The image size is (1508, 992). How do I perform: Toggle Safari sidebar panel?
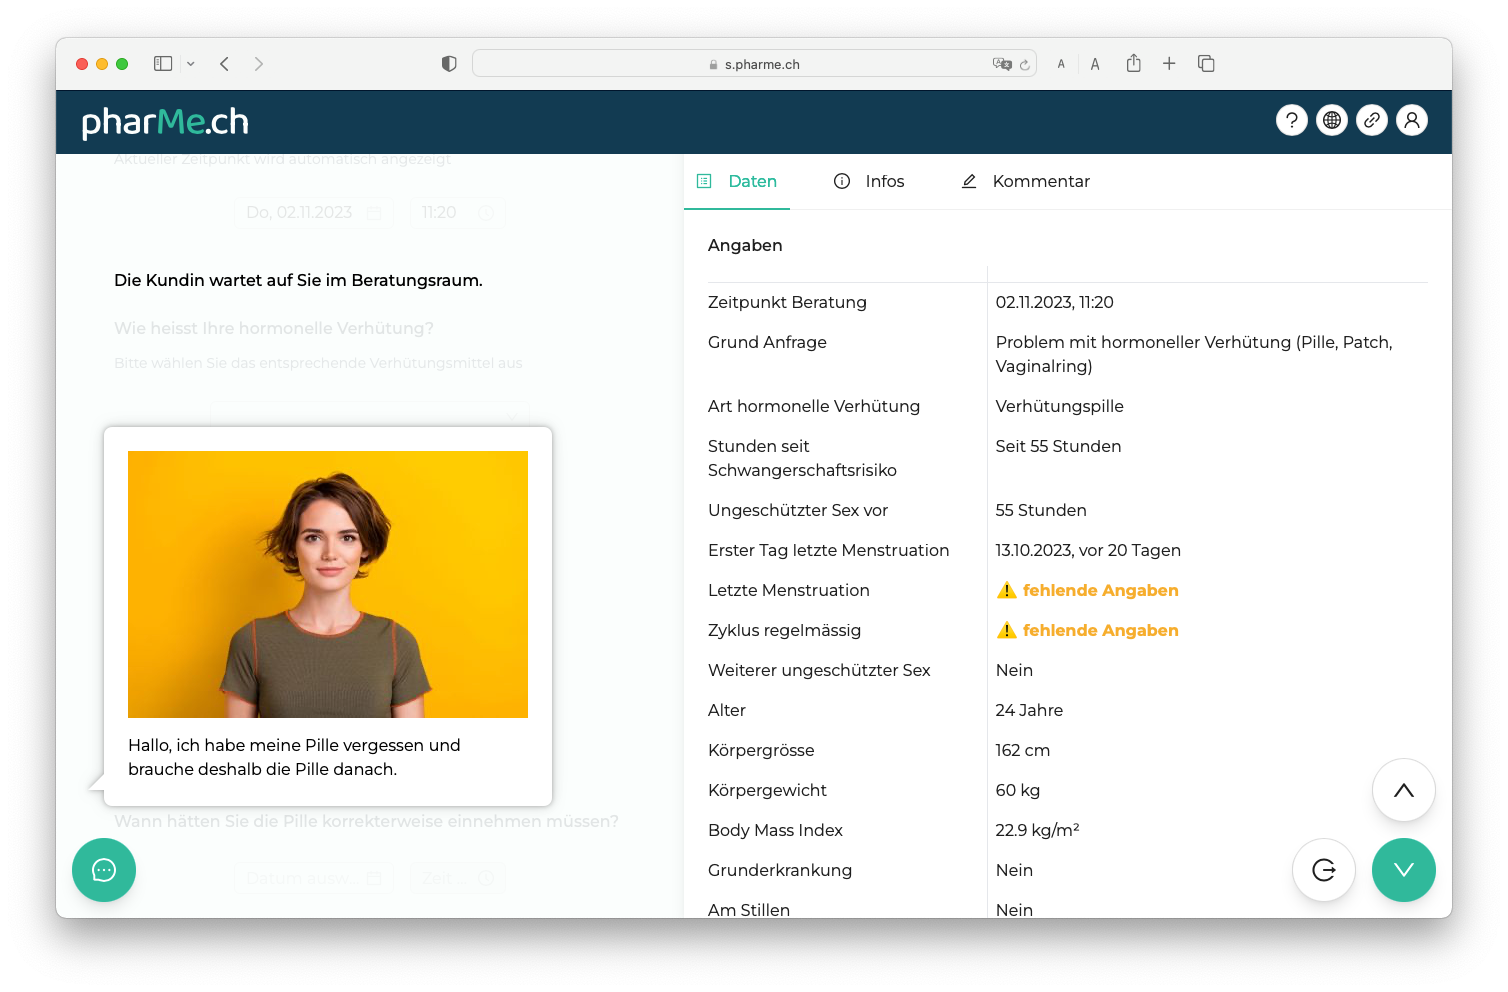pos(163,64)
